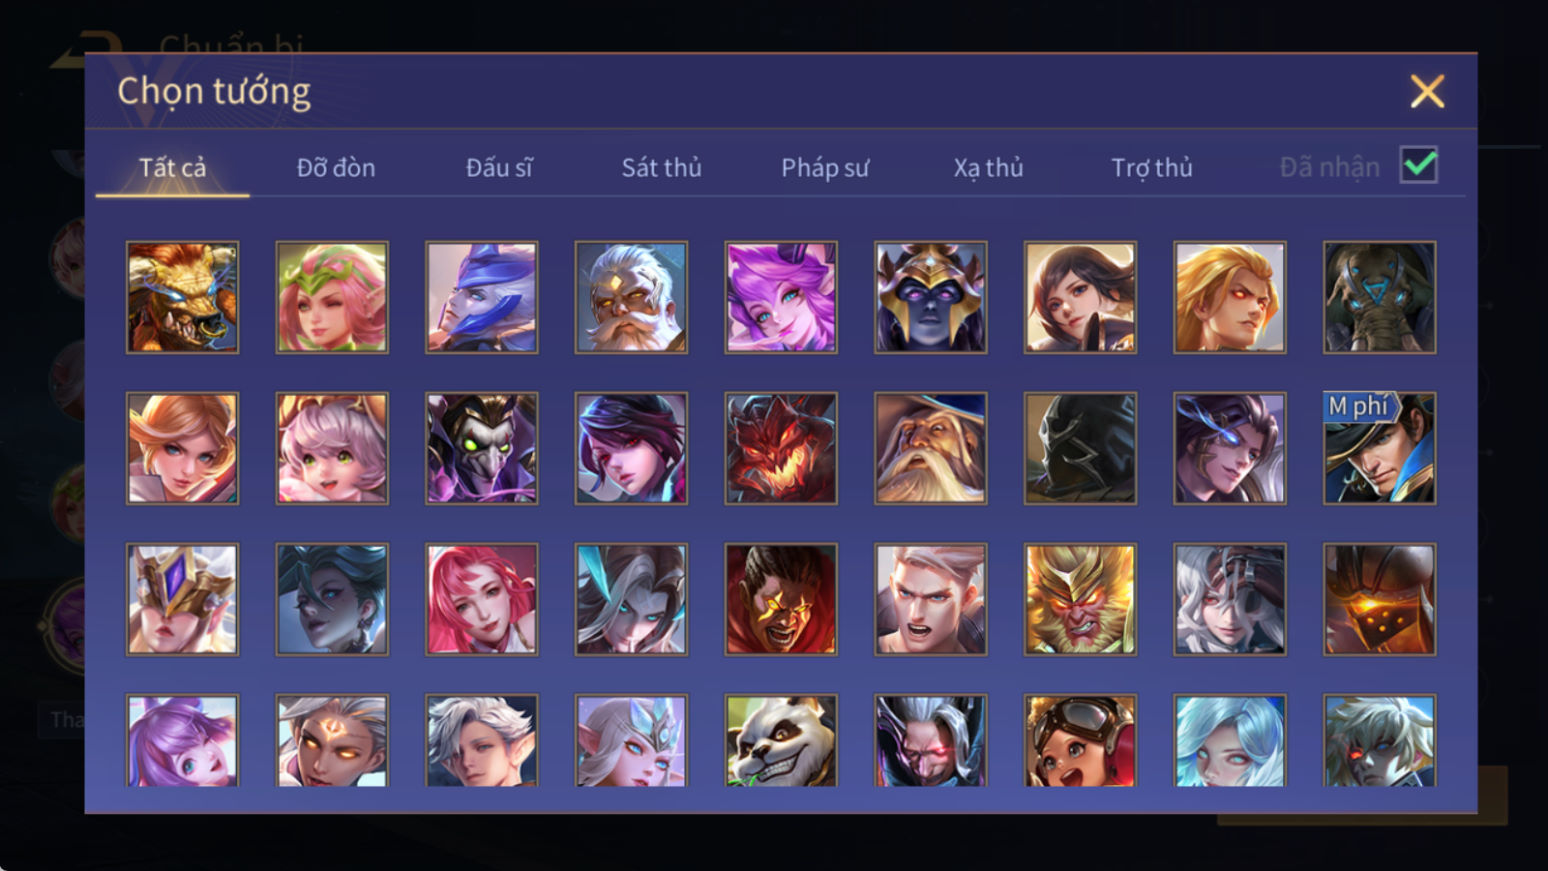Select the dark masked hooded hero
This screenshot has height=871, width=1548.
(1080, 448)
